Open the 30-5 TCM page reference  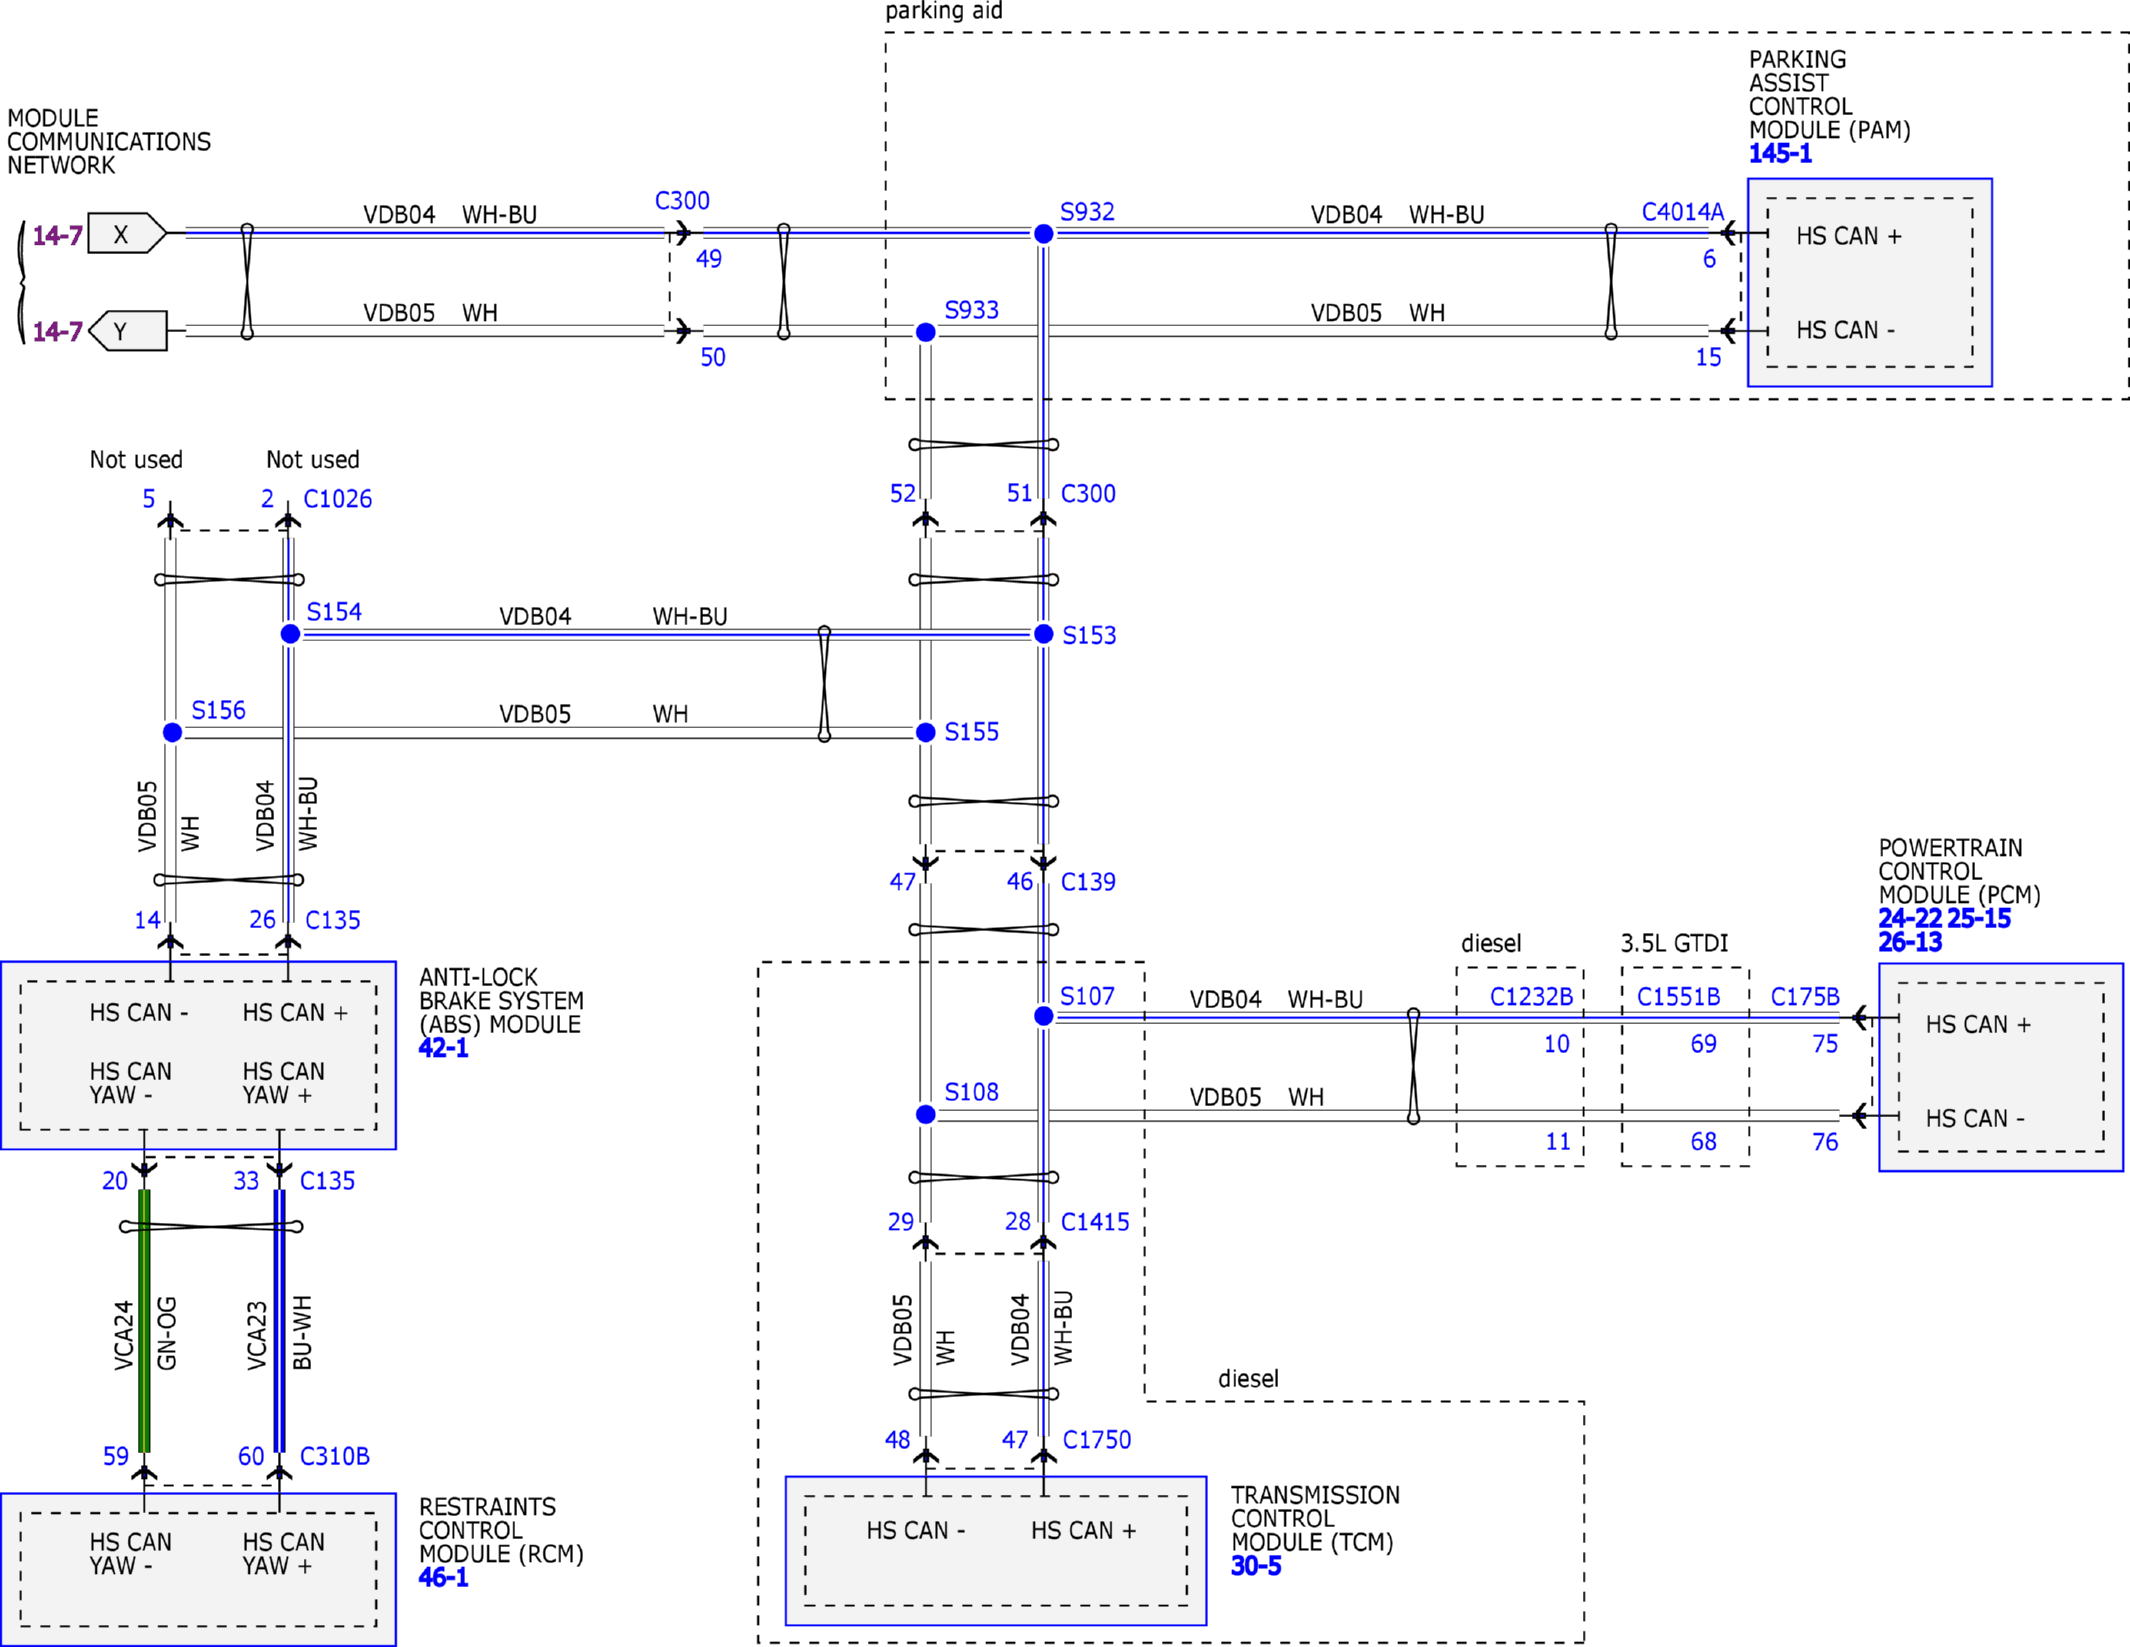tap(1256, 1566)
